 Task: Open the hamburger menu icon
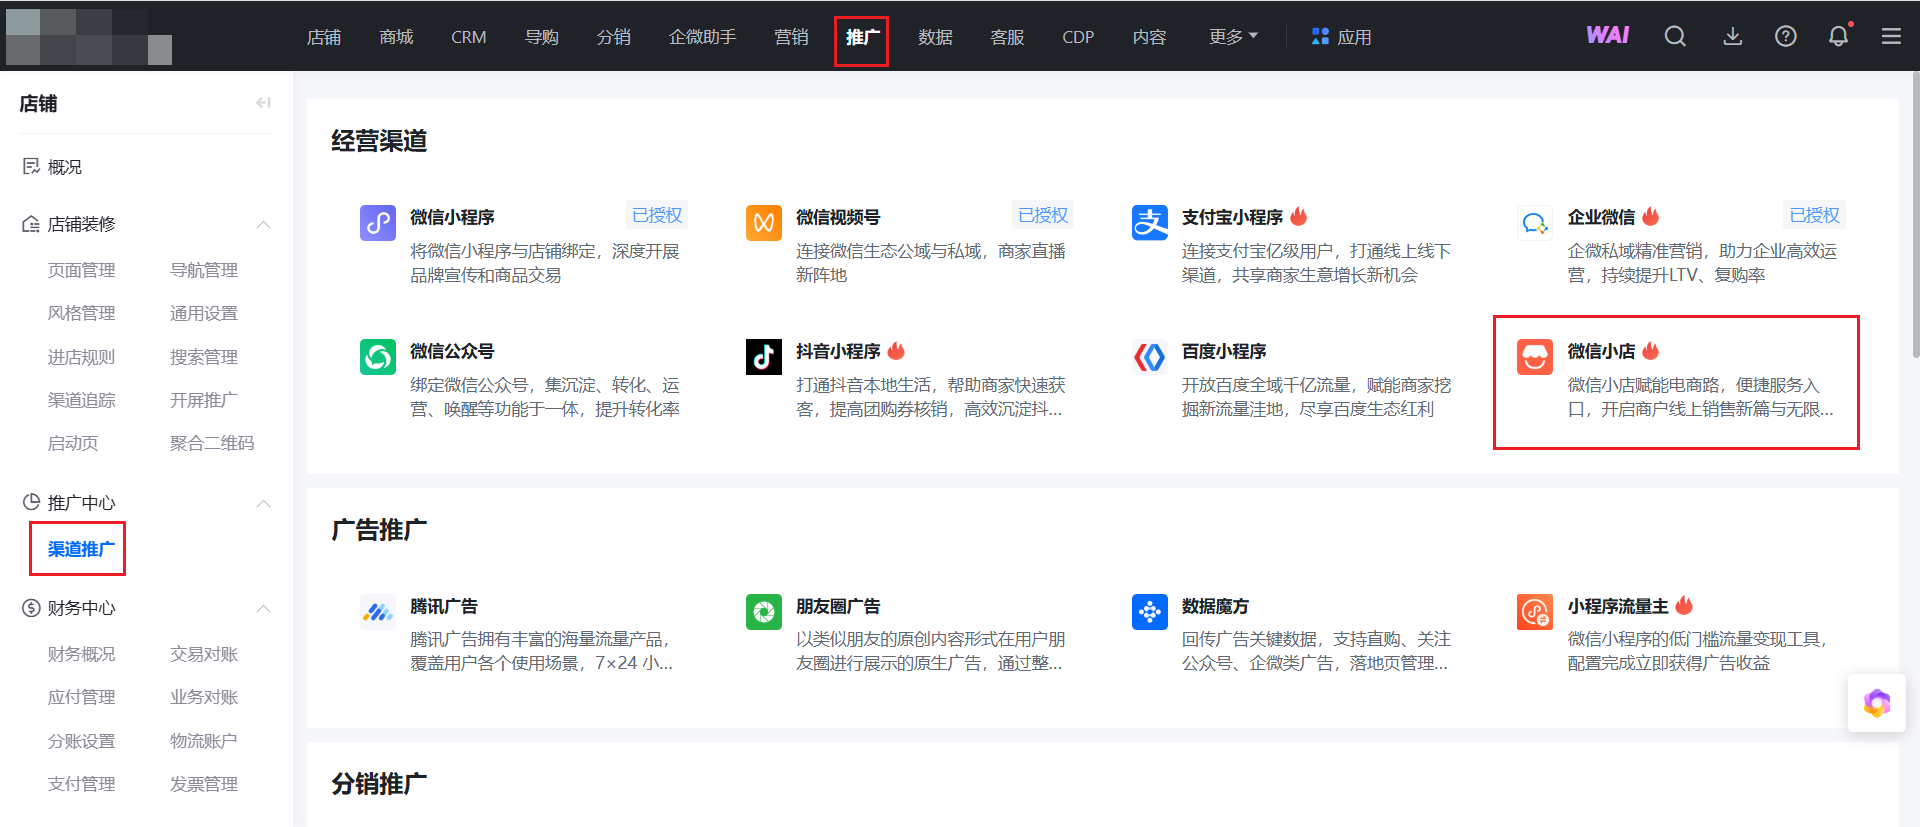pyautogui.click(x=1891, y=37)
